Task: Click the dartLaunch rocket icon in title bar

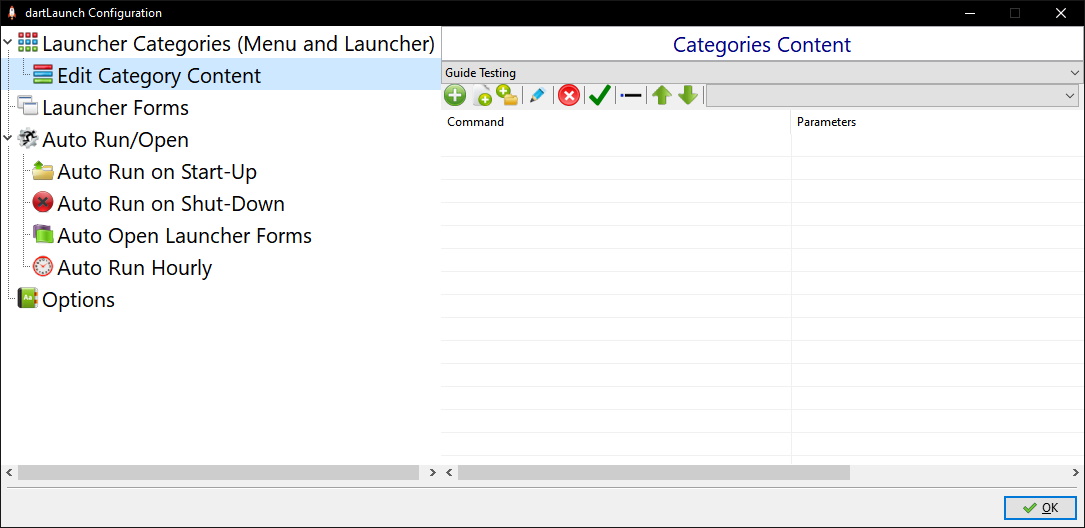Action: point(12,12)
